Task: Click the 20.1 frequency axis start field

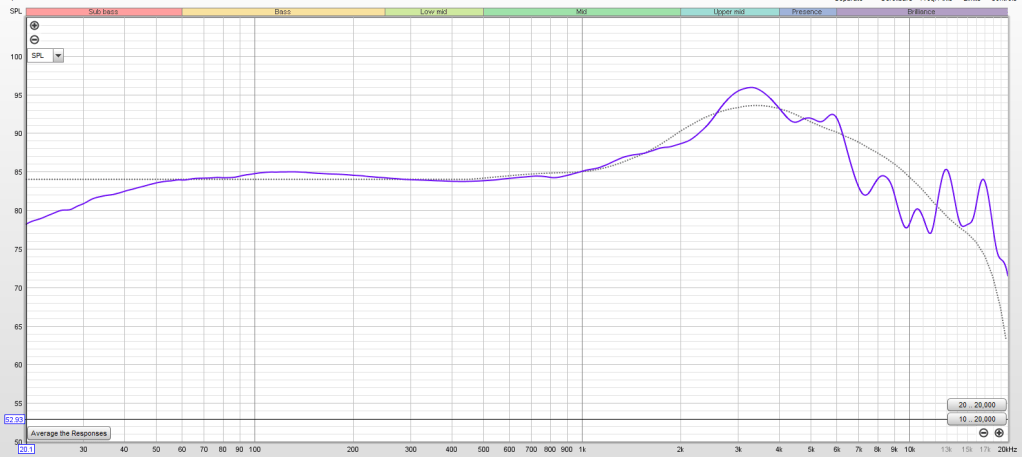Action: [26, 449]
